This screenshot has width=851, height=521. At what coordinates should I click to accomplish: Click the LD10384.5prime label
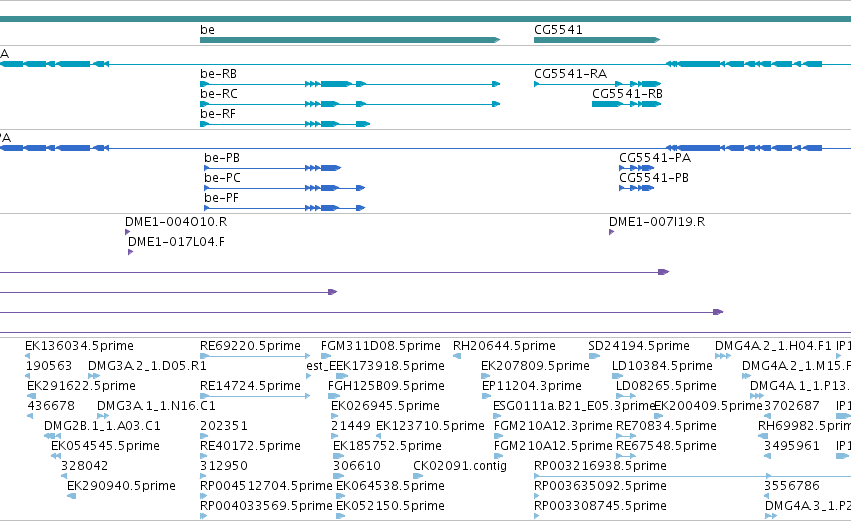tap(662, 366)
